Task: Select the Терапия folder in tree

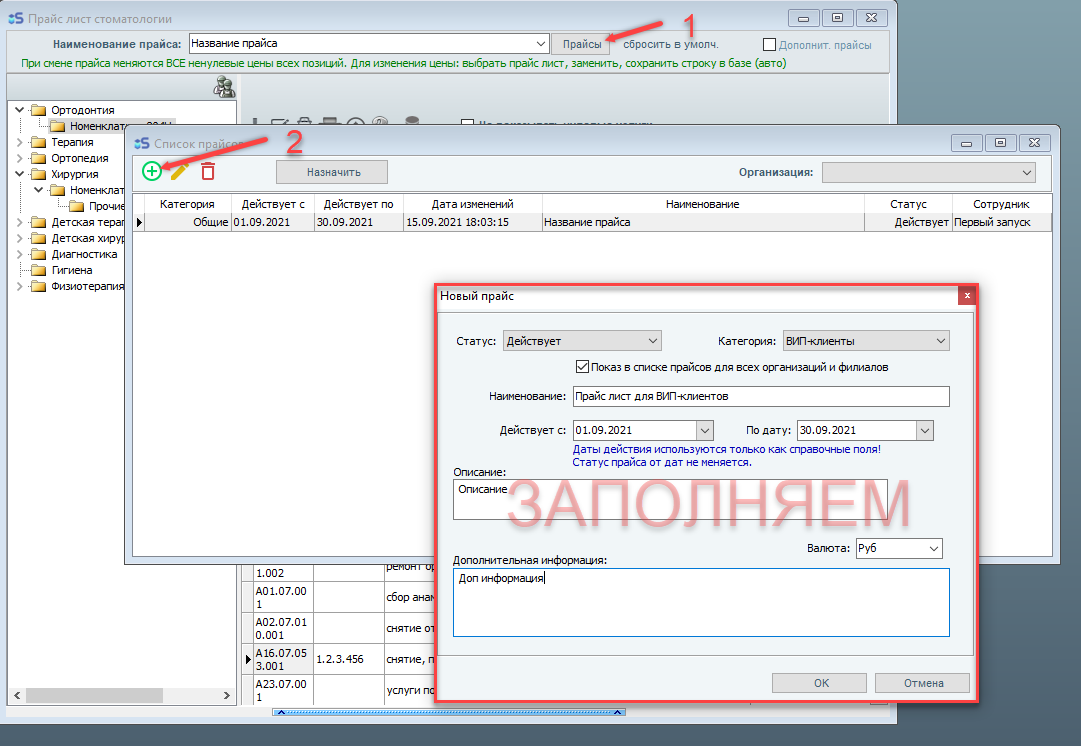Action: coord(72,142)
